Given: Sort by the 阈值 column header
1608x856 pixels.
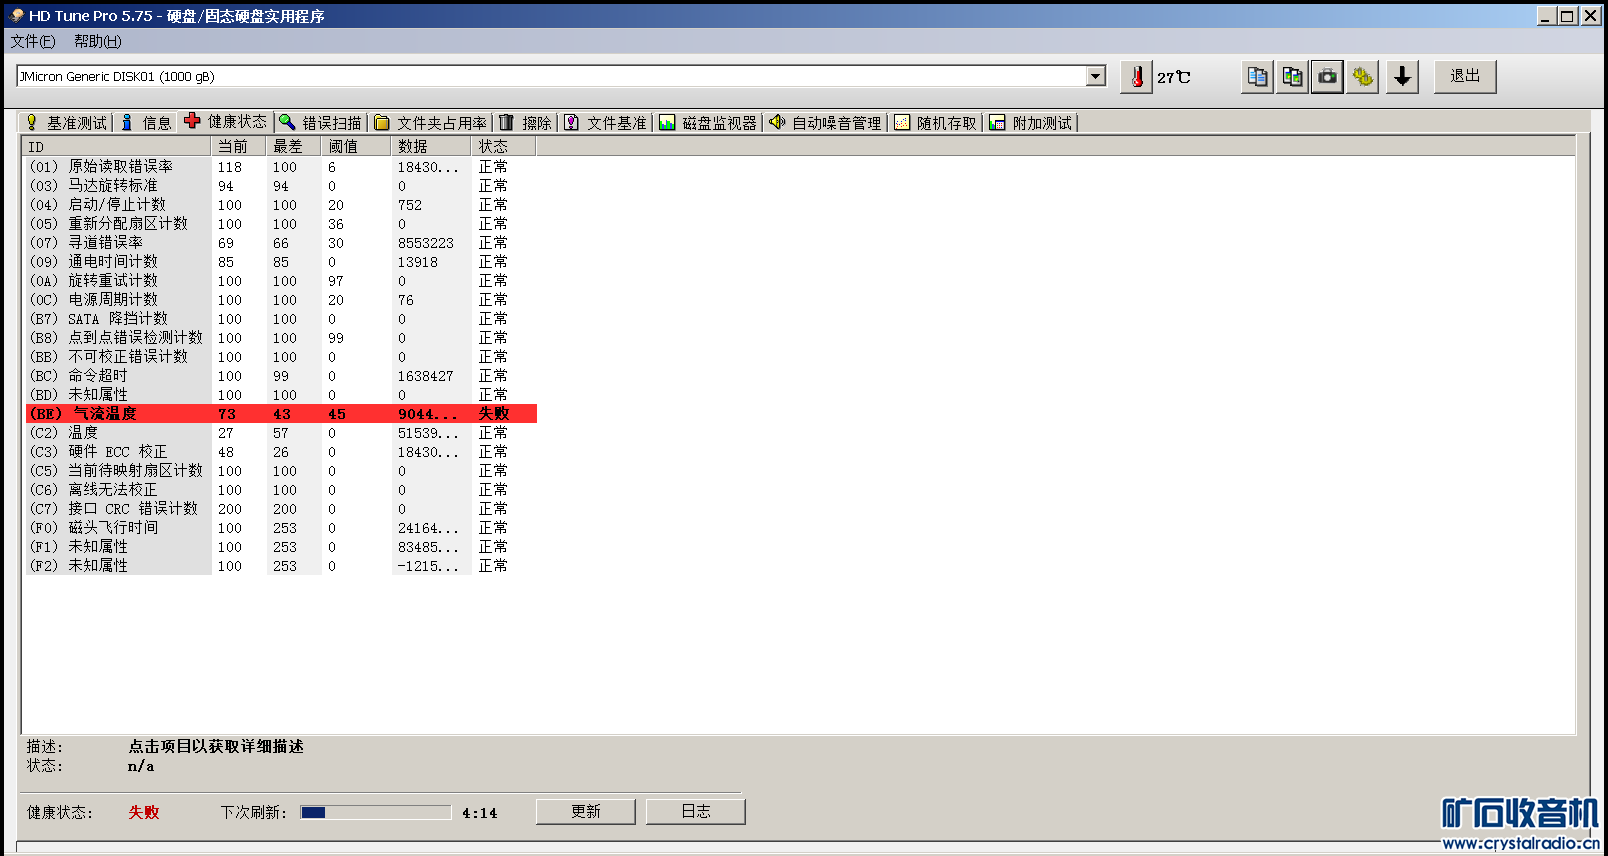Looking at the screenshot, I should coord(356,147).
